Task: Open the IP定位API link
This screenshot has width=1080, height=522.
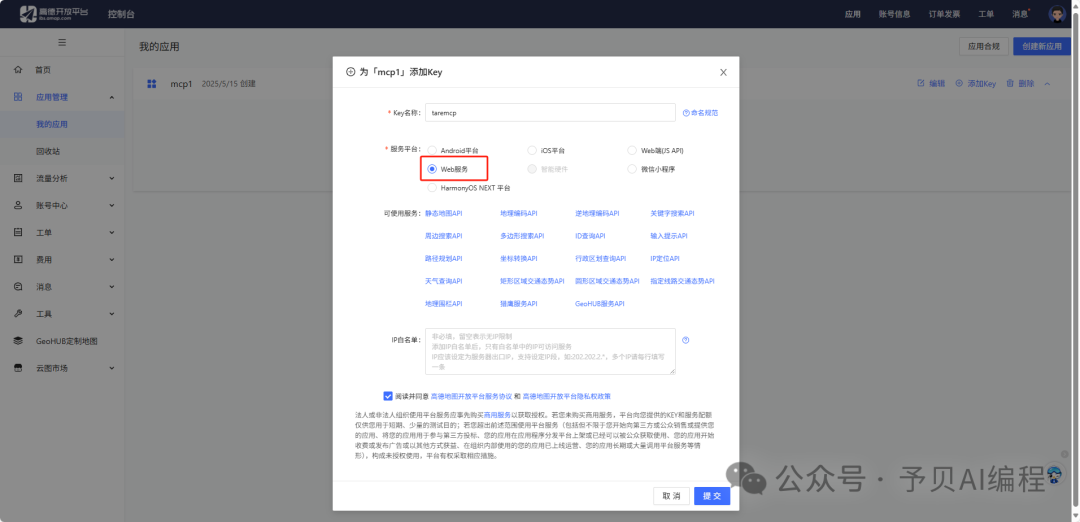Action: [665, 258]
